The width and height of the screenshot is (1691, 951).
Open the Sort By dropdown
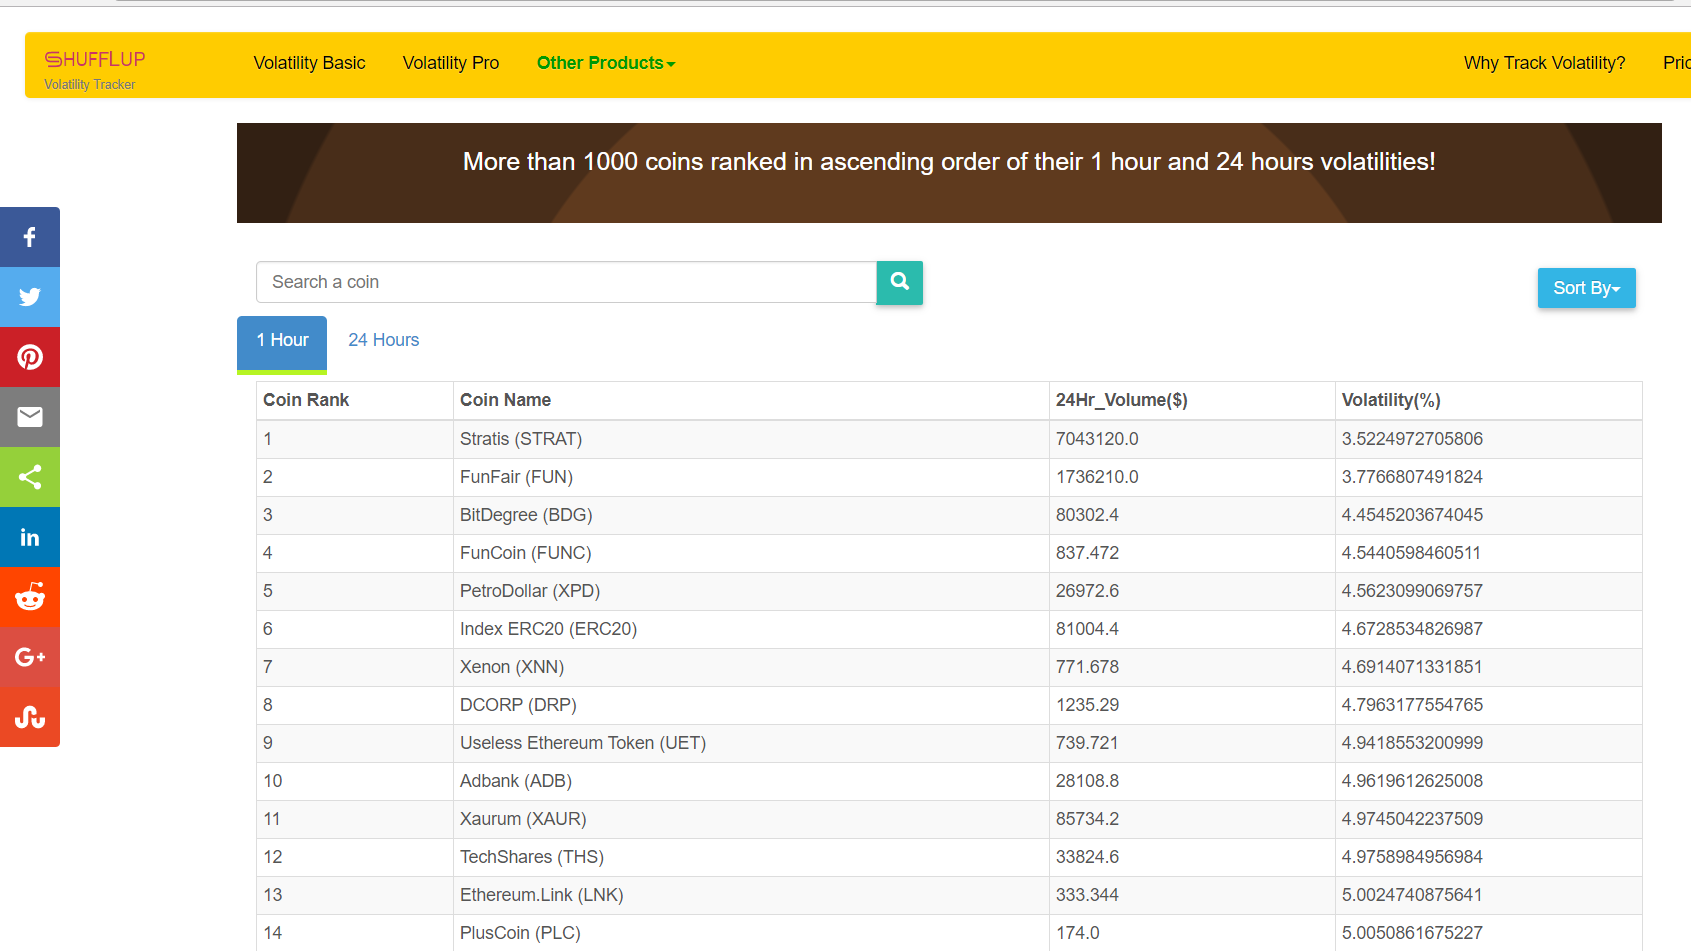[x=1586, y=288]
